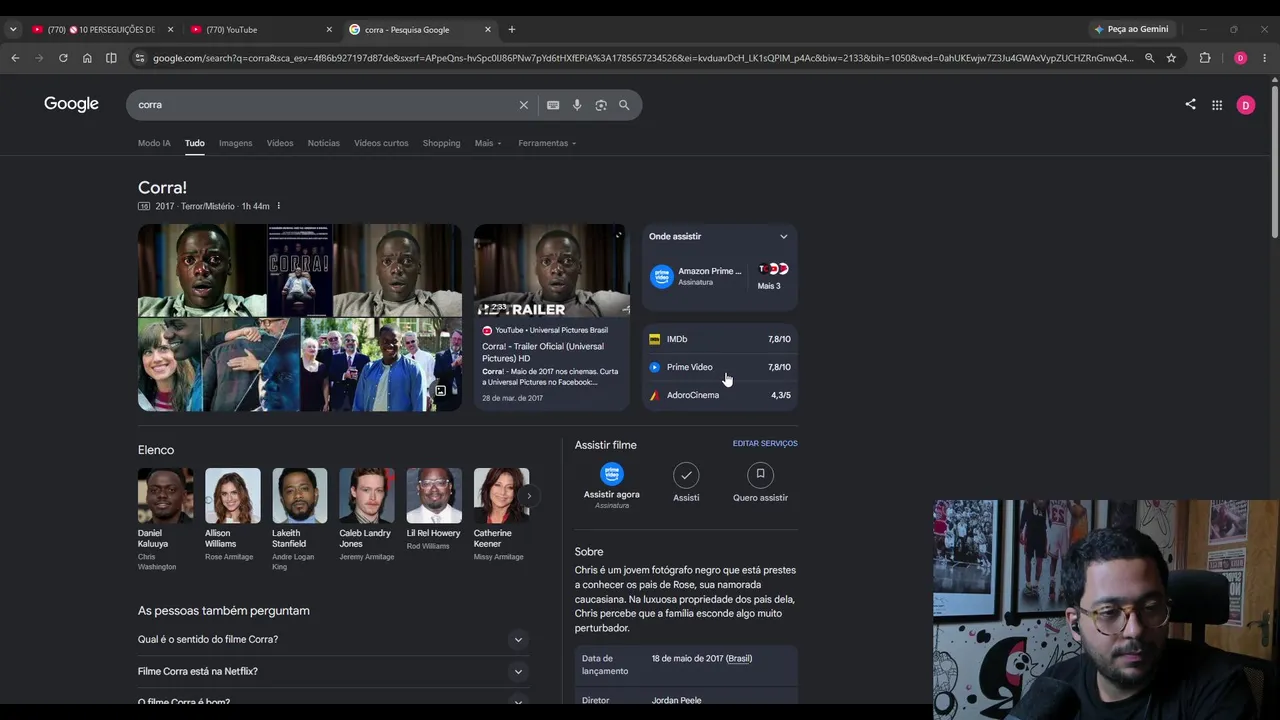1280x720 pixels.
Task: Open the Prime Video rating row
Action: coord(720,367)
